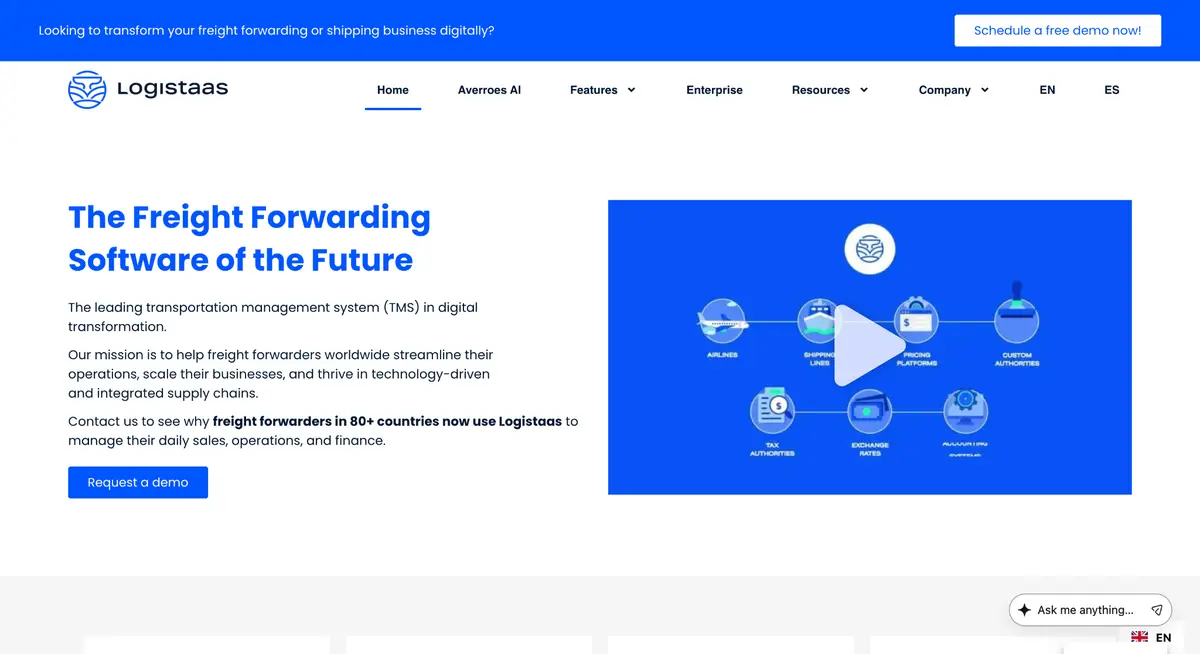Open the Resources menu label

(821, 90)
